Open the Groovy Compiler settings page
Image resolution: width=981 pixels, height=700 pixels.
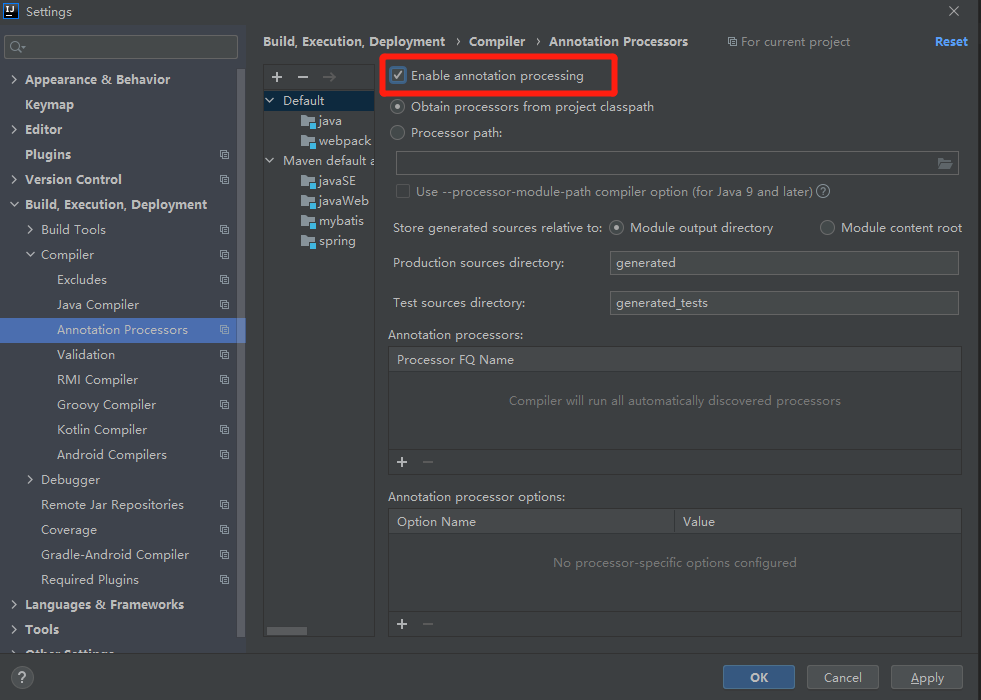[x=106, y=405]
